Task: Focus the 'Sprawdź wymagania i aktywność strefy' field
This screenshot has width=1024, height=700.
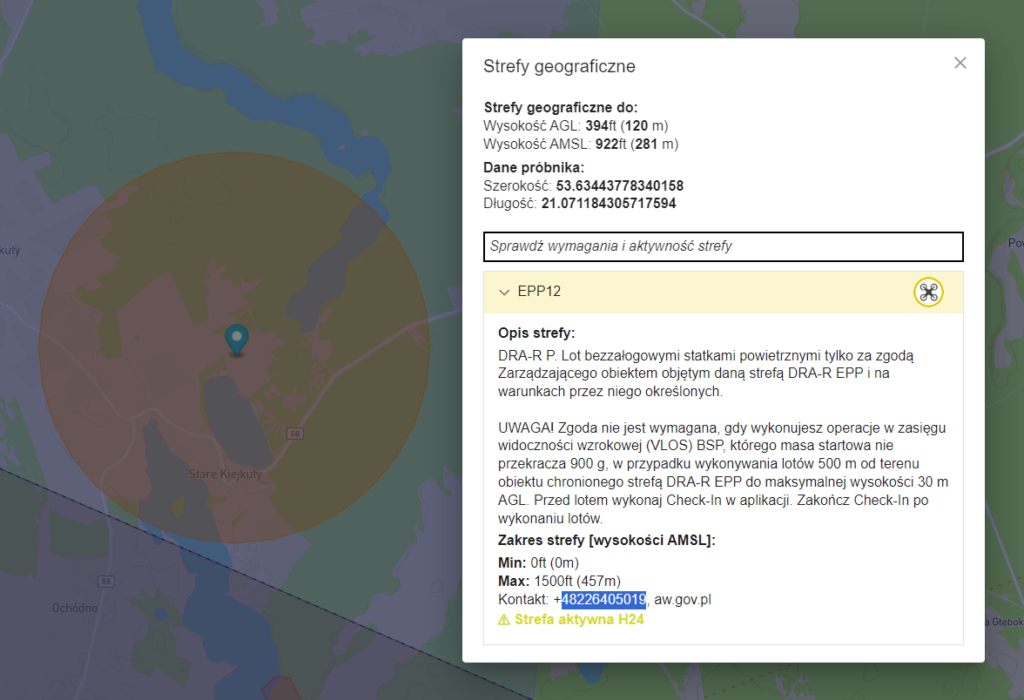Action: click(723, 246)
